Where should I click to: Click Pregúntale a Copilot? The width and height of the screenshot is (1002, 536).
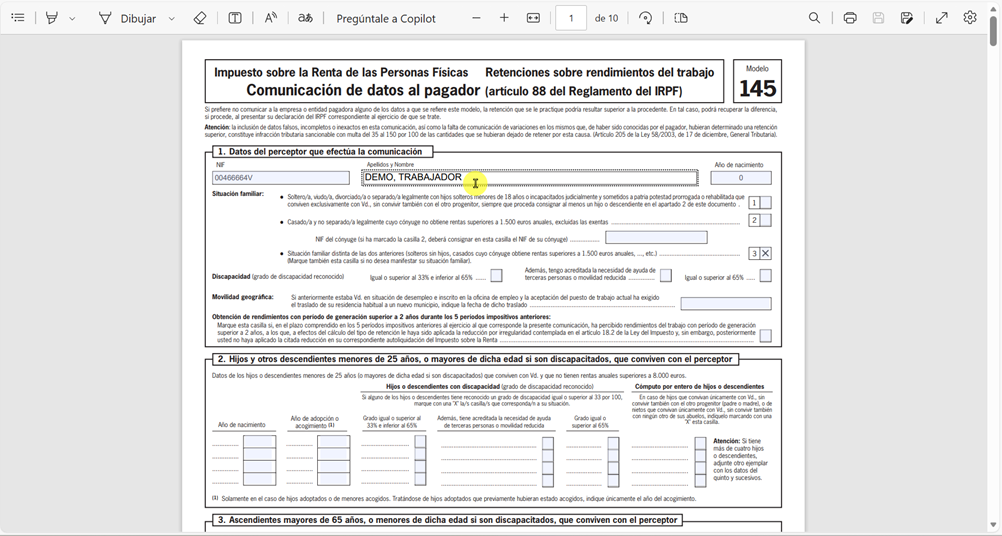pyautogui.click(x=386, y=19)
